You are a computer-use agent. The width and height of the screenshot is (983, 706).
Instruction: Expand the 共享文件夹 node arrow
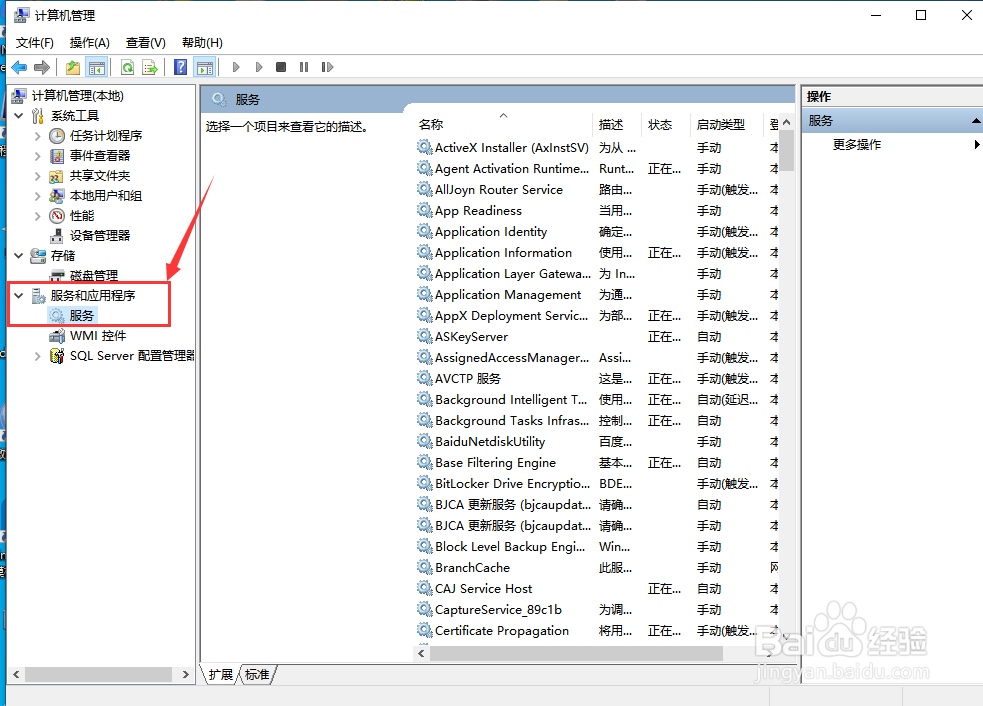[x=37, y=176]
